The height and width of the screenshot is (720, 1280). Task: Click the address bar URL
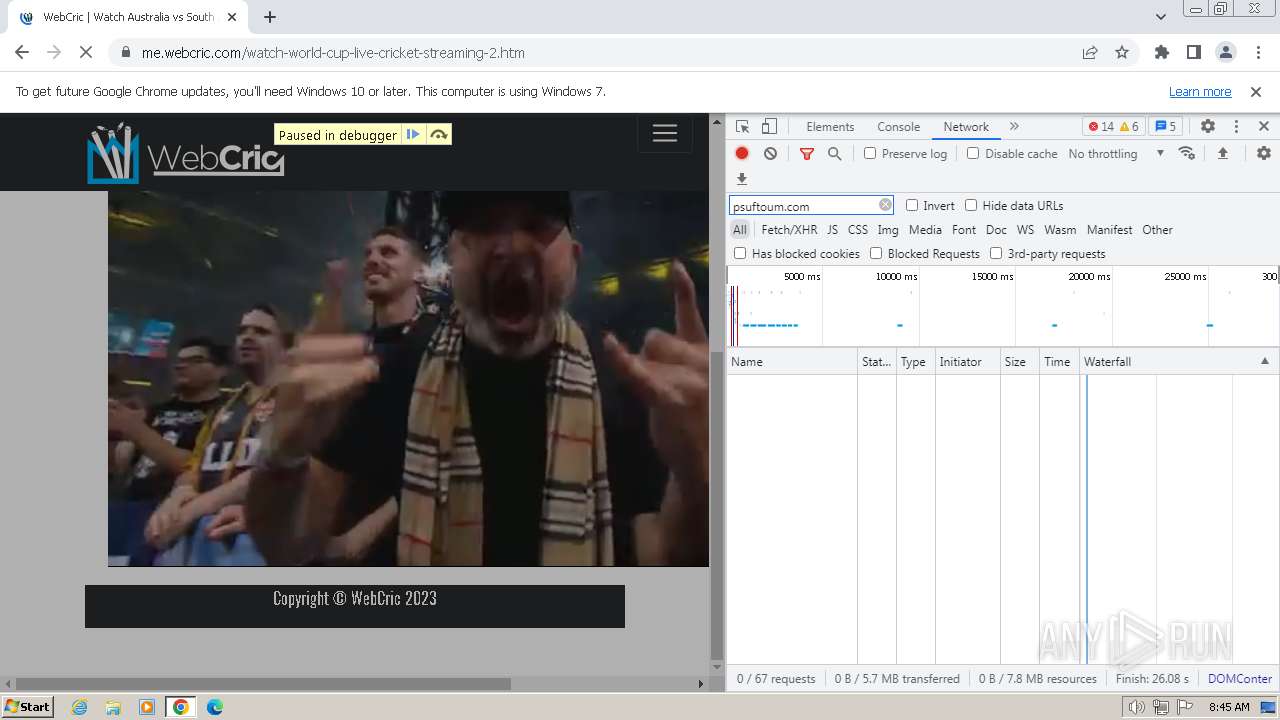pos(333,52)
